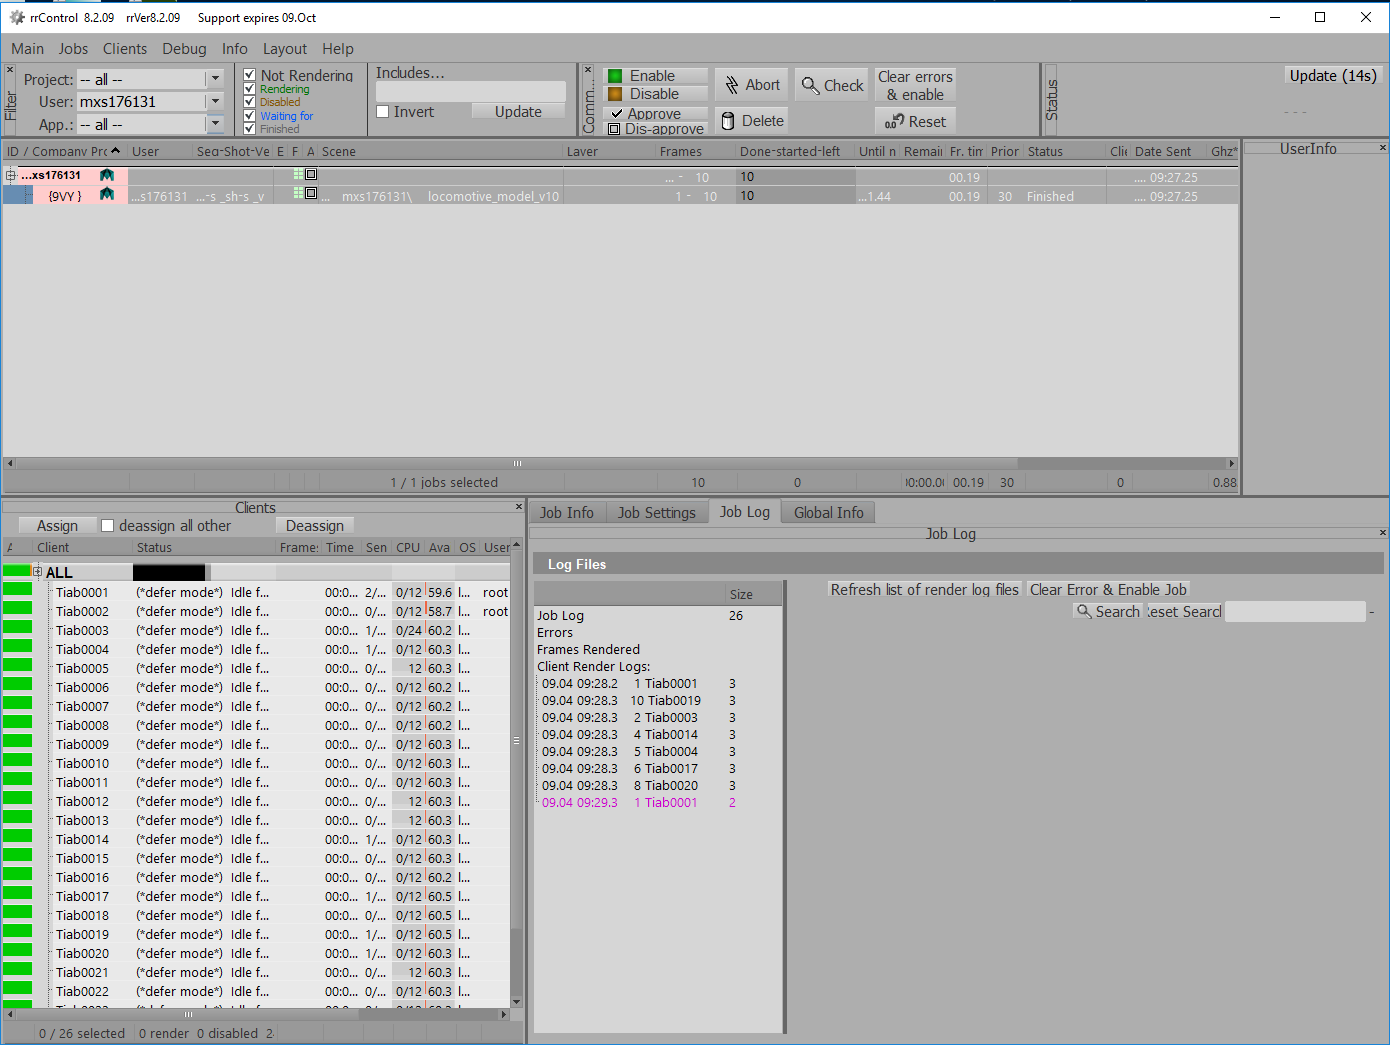1390x1045 pixels.
Task: Toggle the Not Rendering filter checkbox
Action: [250, 75]
